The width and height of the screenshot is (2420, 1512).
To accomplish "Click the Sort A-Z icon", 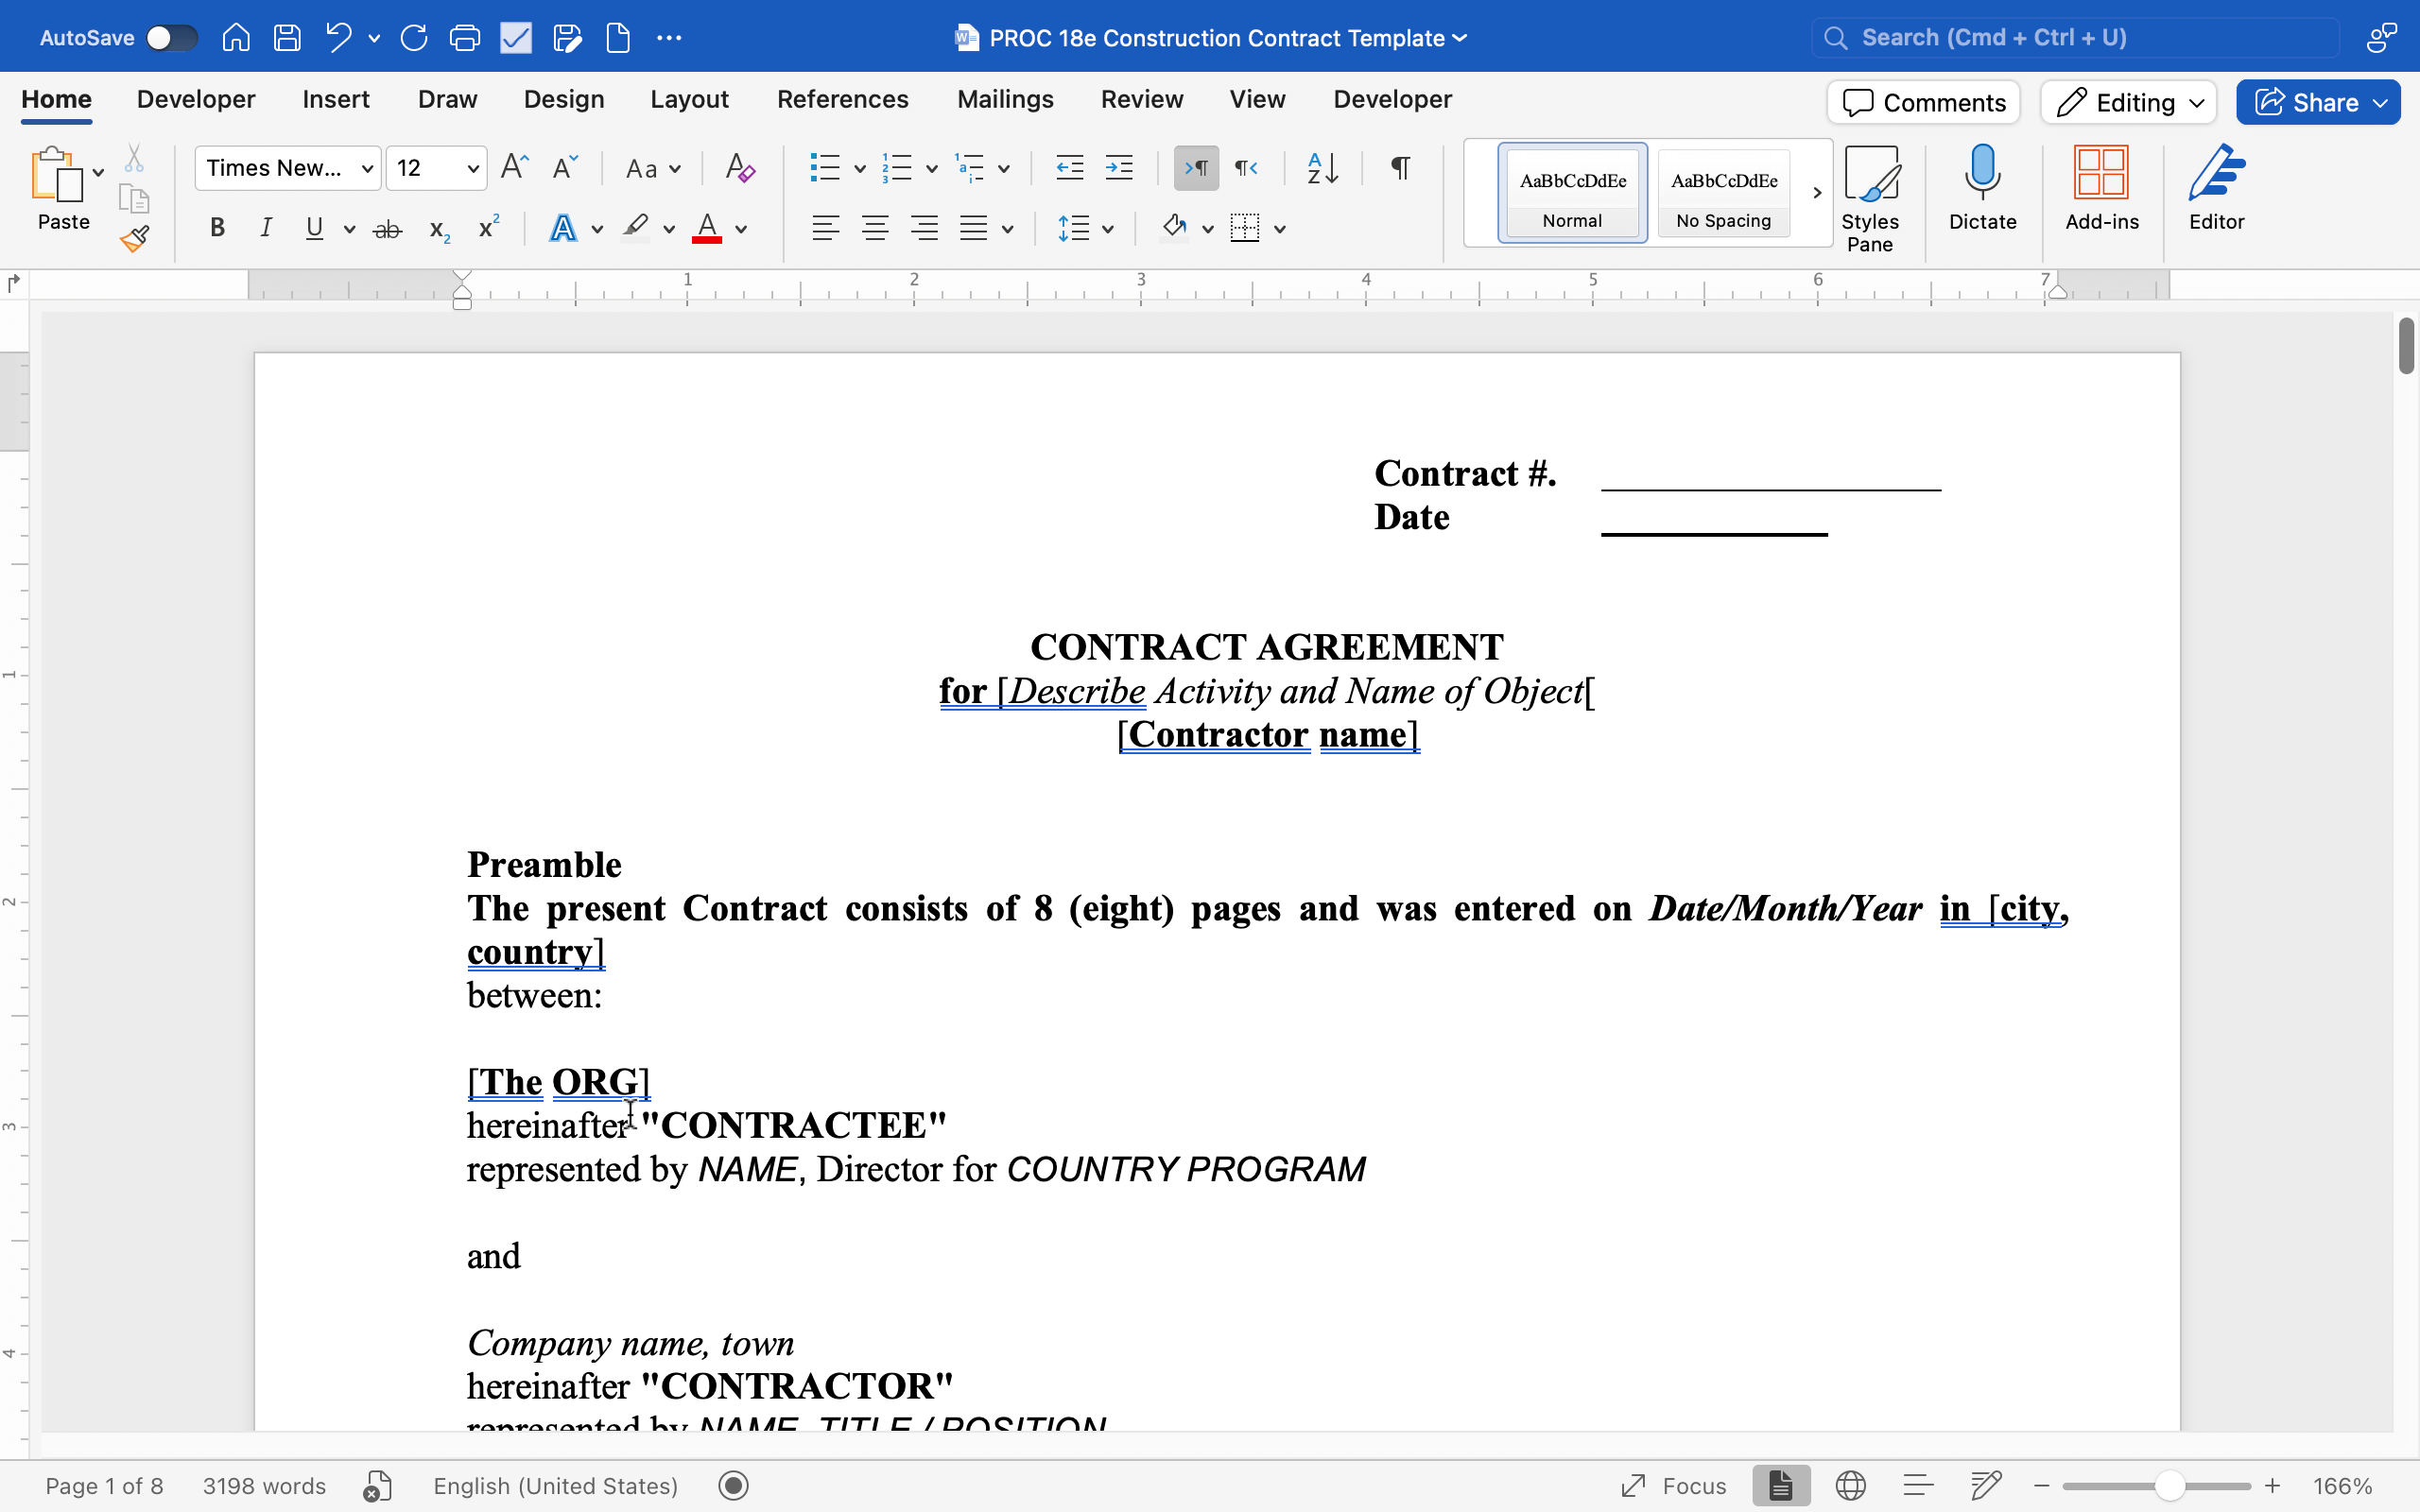I will [1322, 168].
